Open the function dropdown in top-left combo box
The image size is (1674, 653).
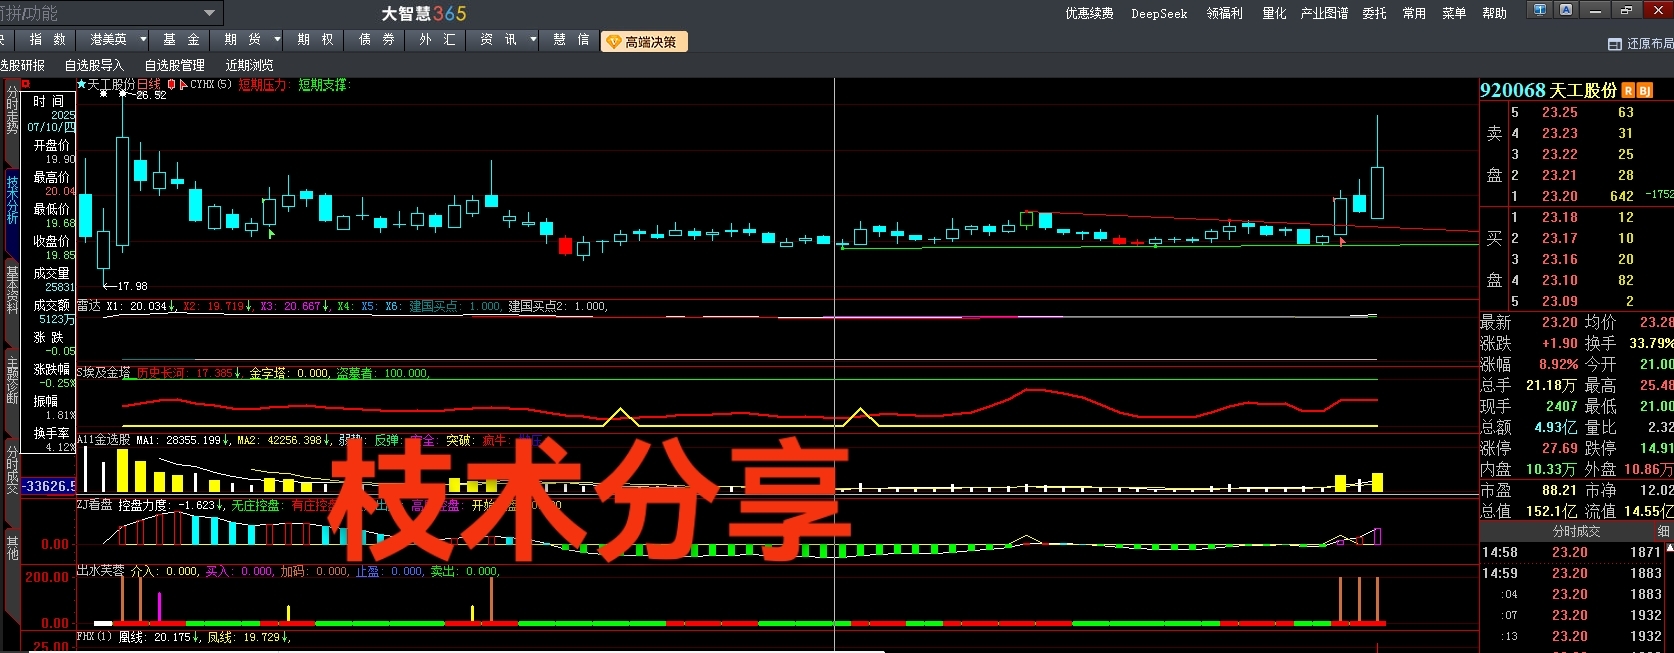(209, 13)
